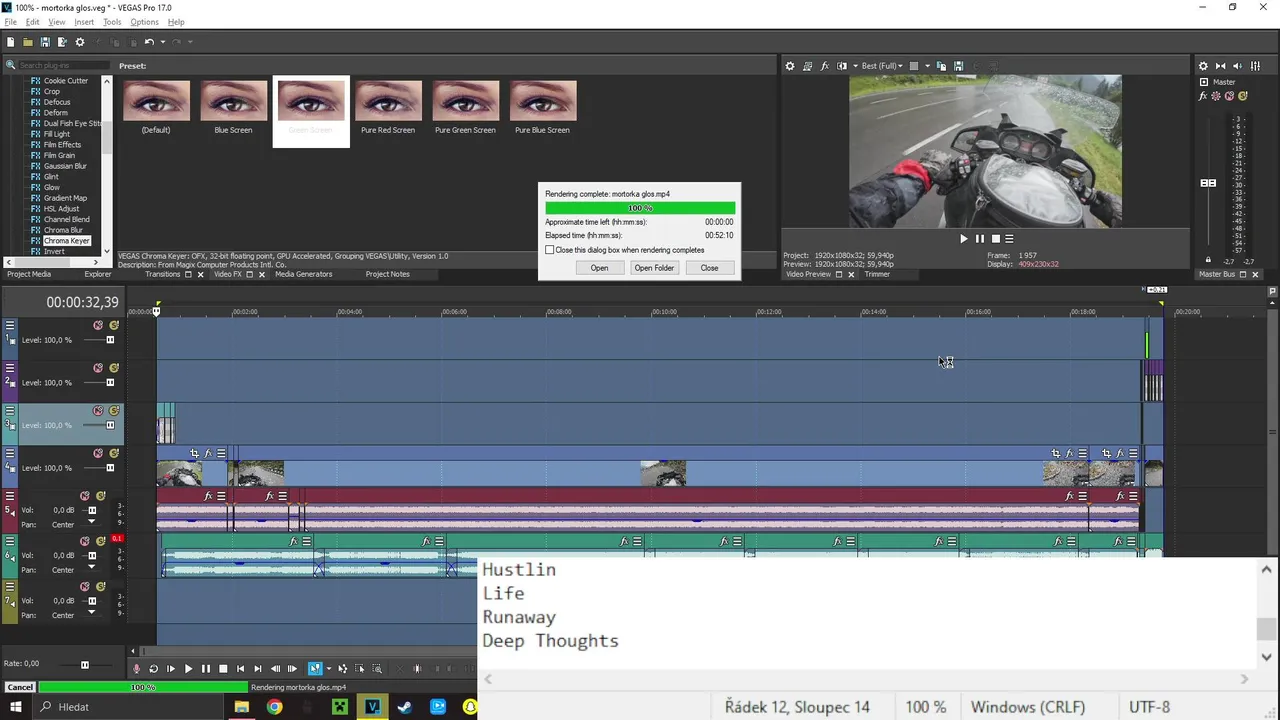Solo video track 2 with its solo icon
The height and width of the screenshot is (720, 1280).
pyautogui.click(x=114, y=368)
